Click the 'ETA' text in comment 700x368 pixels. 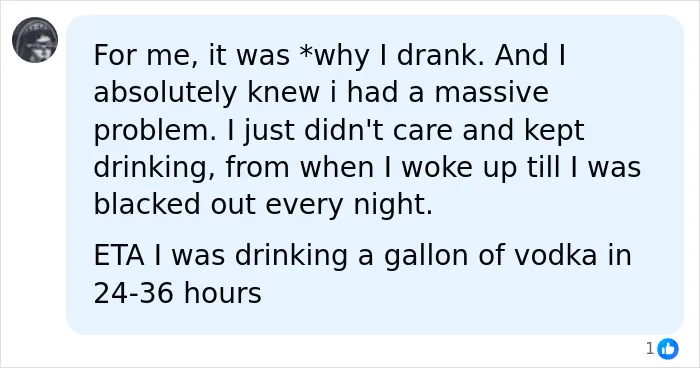pyautogui.click(x=119, y=255)
